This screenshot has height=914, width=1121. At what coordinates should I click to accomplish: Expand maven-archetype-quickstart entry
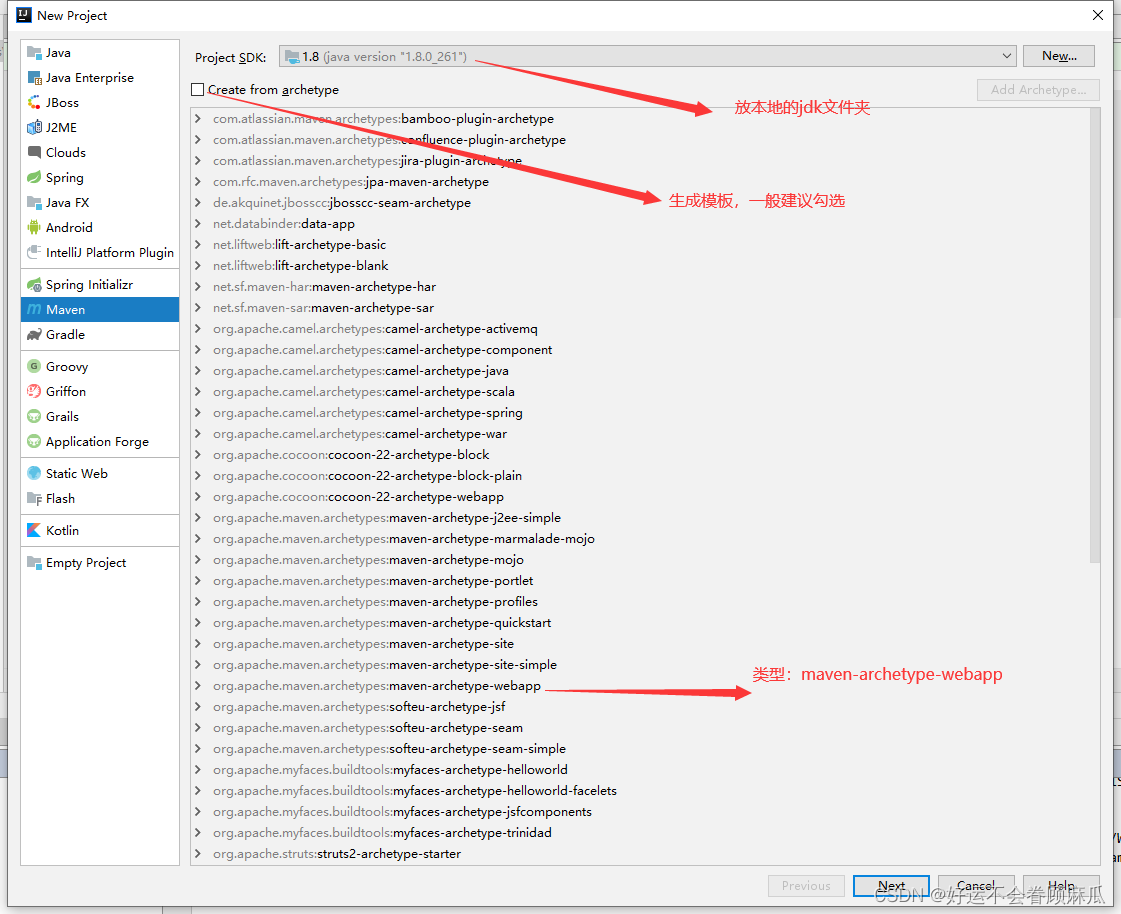(x=198, y=623)
